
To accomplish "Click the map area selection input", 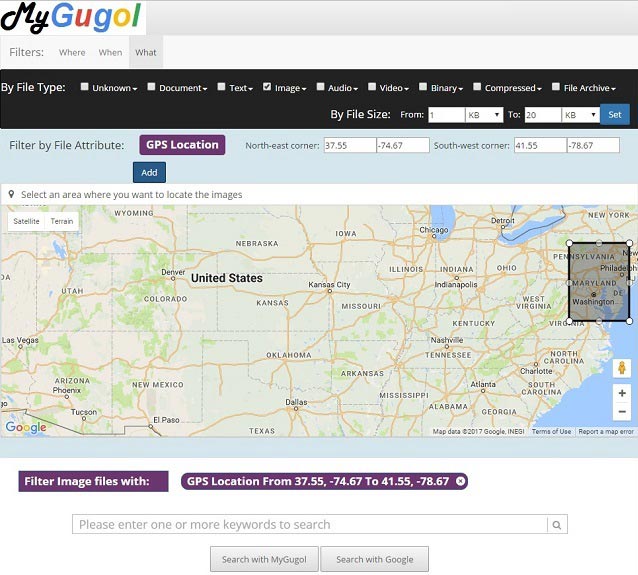I will pyautogui.click(x=319, y=195).
